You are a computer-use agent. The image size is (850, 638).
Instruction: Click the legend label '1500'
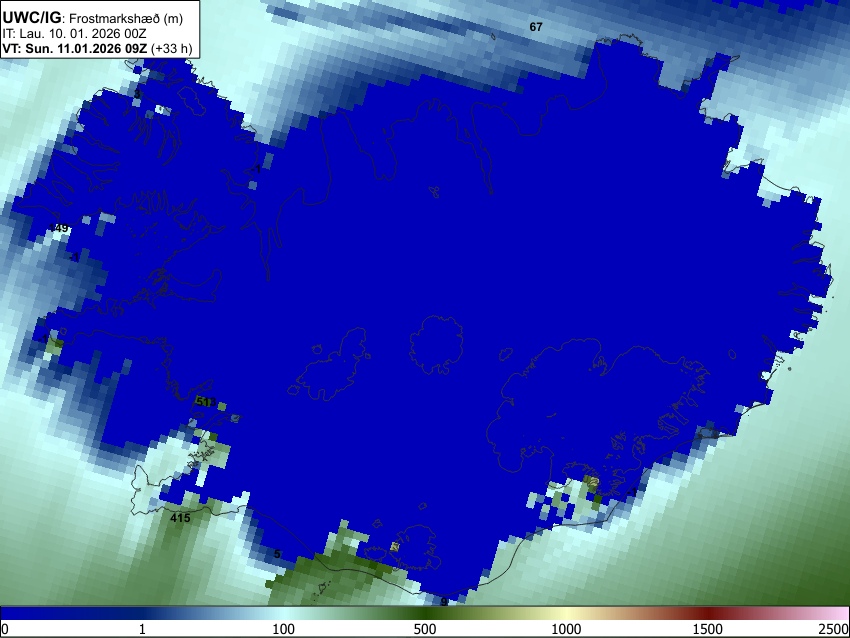708,629
